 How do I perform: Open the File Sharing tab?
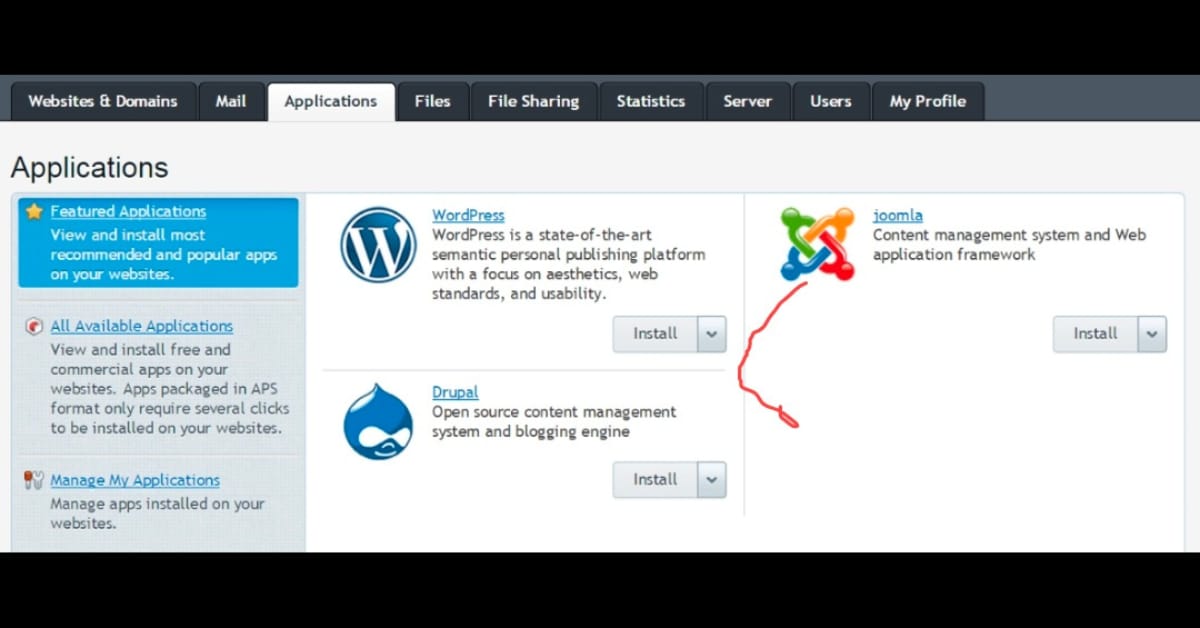(533, 102)
